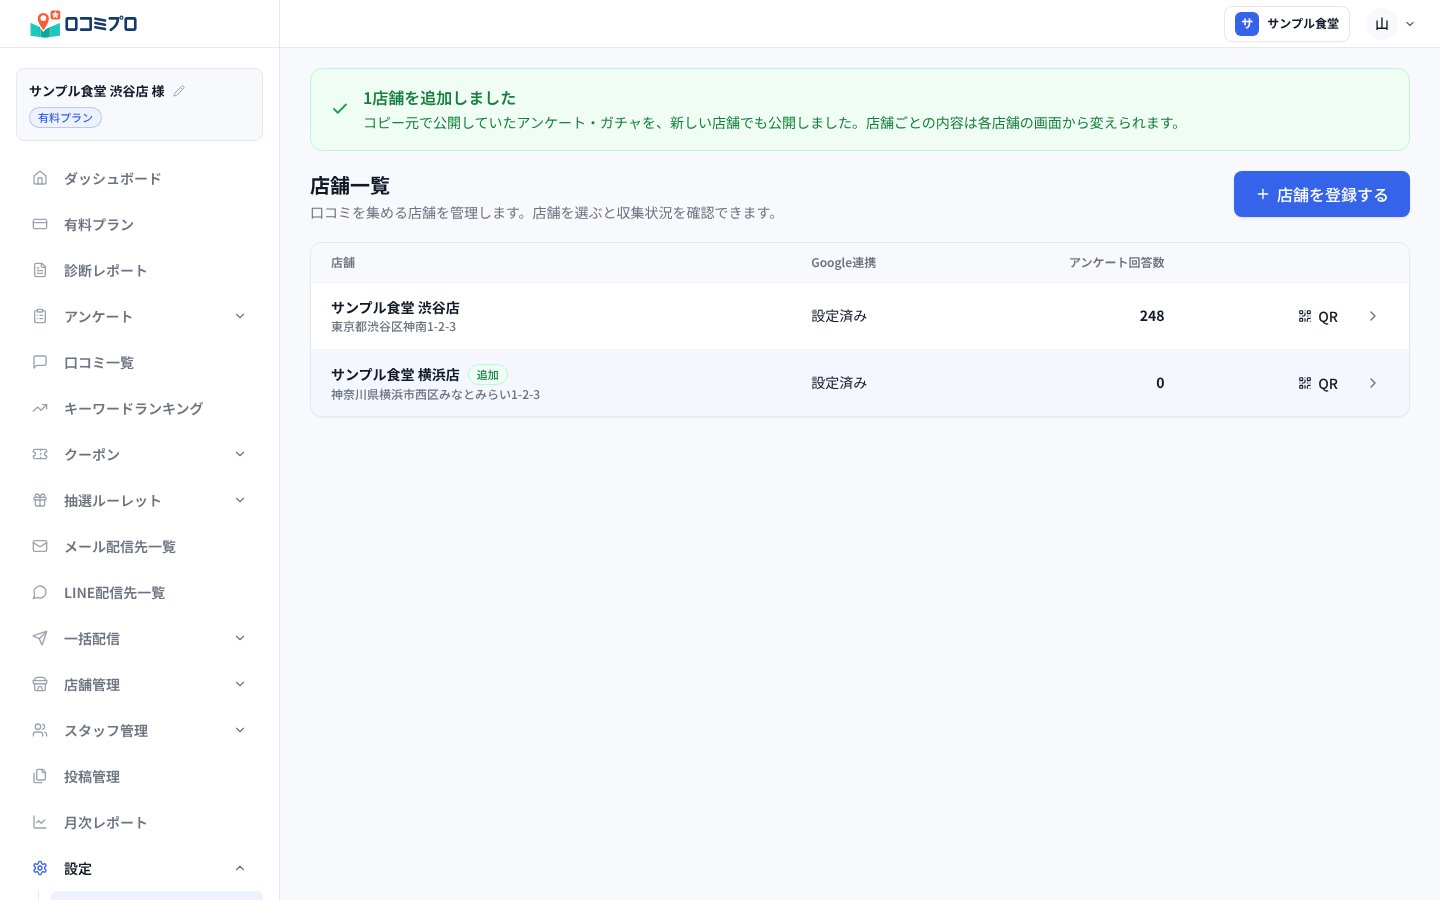Open サンプル食堂 渋谷店 row arrow

(x=1373, y=316)
